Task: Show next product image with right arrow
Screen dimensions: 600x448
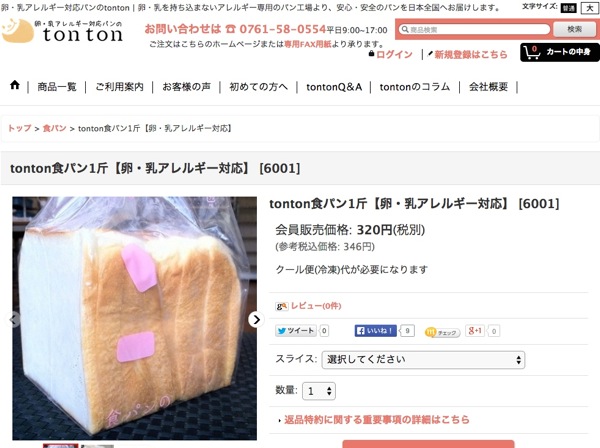Action: point(256,319)
